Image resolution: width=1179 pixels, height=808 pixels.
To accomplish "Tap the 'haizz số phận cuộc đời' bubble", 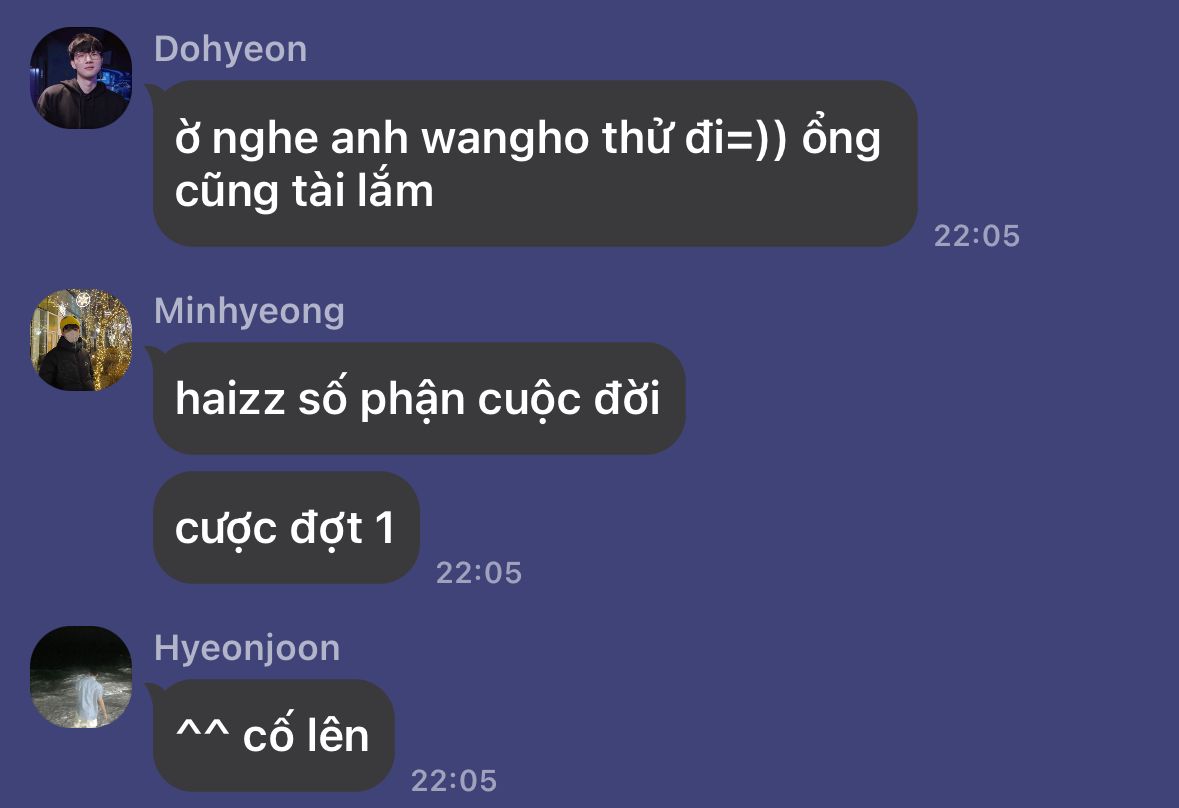I will click(x=419, y=398).
